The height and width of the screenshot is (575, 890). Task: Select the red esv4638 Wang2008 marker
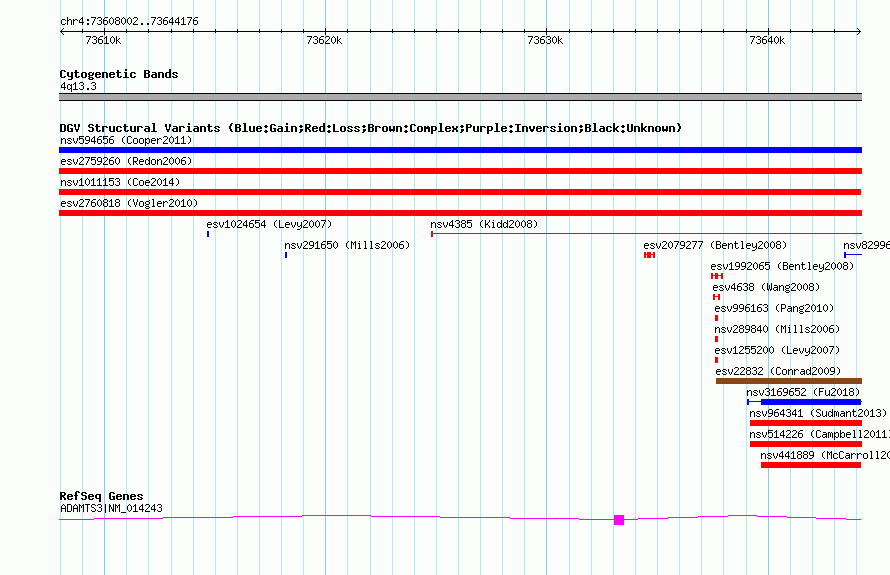click(x=716, y=297)
